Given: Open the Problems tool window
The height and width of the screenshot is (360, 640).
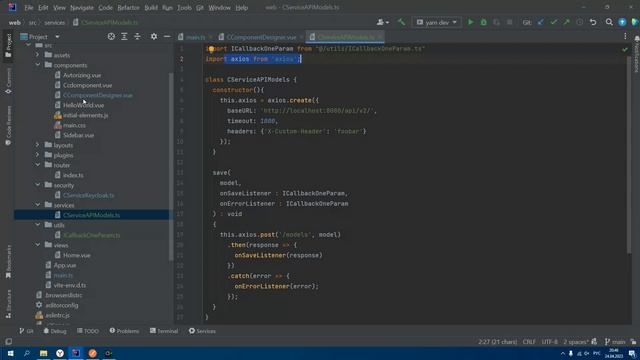Looking at the screenshot, I should click(124, 331).
